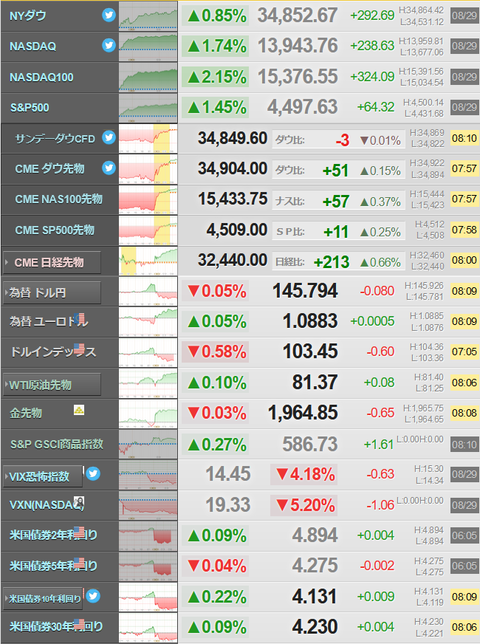Click the US flag on 米国債券30年利回り
The width and height of the screenshot is (480, 644).
click(79, 624)
